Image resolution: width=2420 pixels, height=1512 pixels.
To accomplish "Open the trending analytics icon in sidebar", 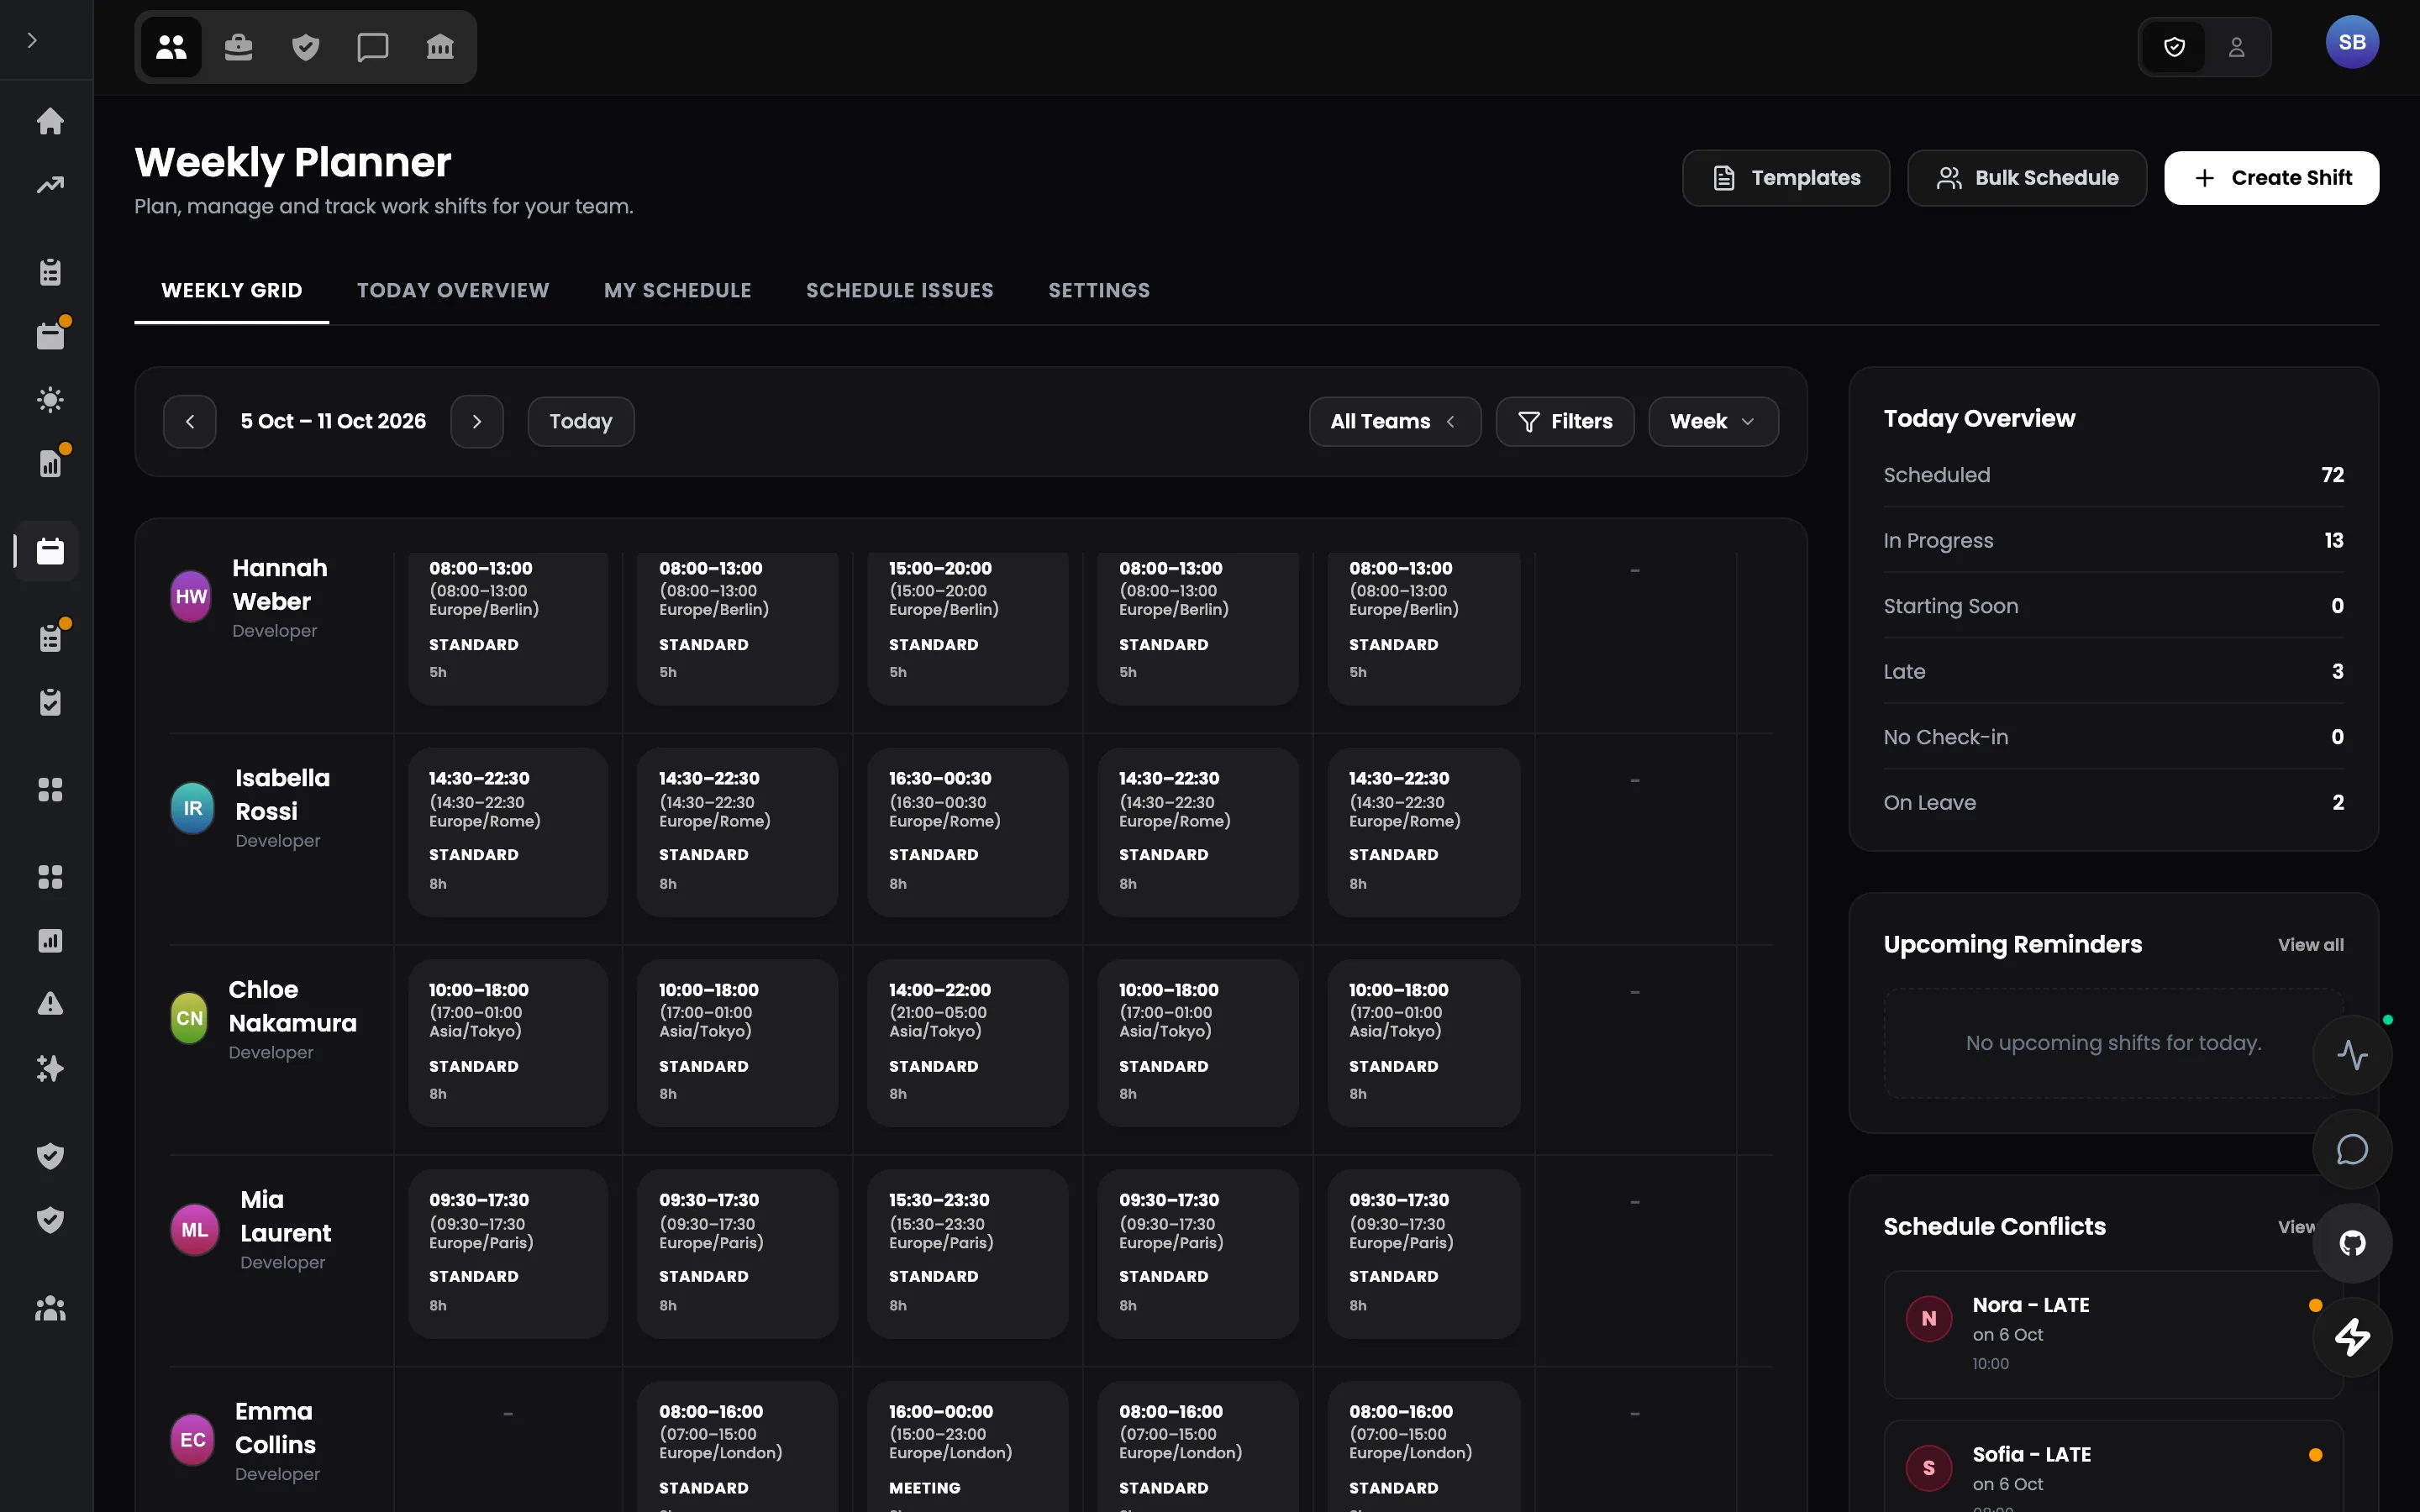I will [x=50, y=185].
